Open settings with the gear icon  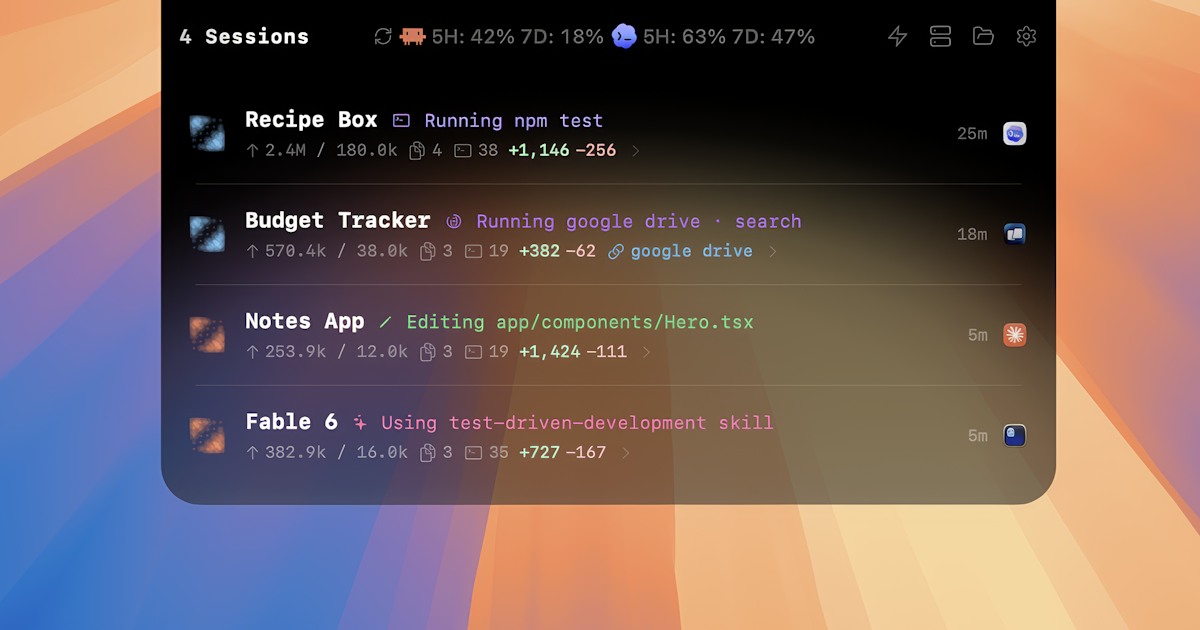pyautogui.click(x=1026, y=37)
